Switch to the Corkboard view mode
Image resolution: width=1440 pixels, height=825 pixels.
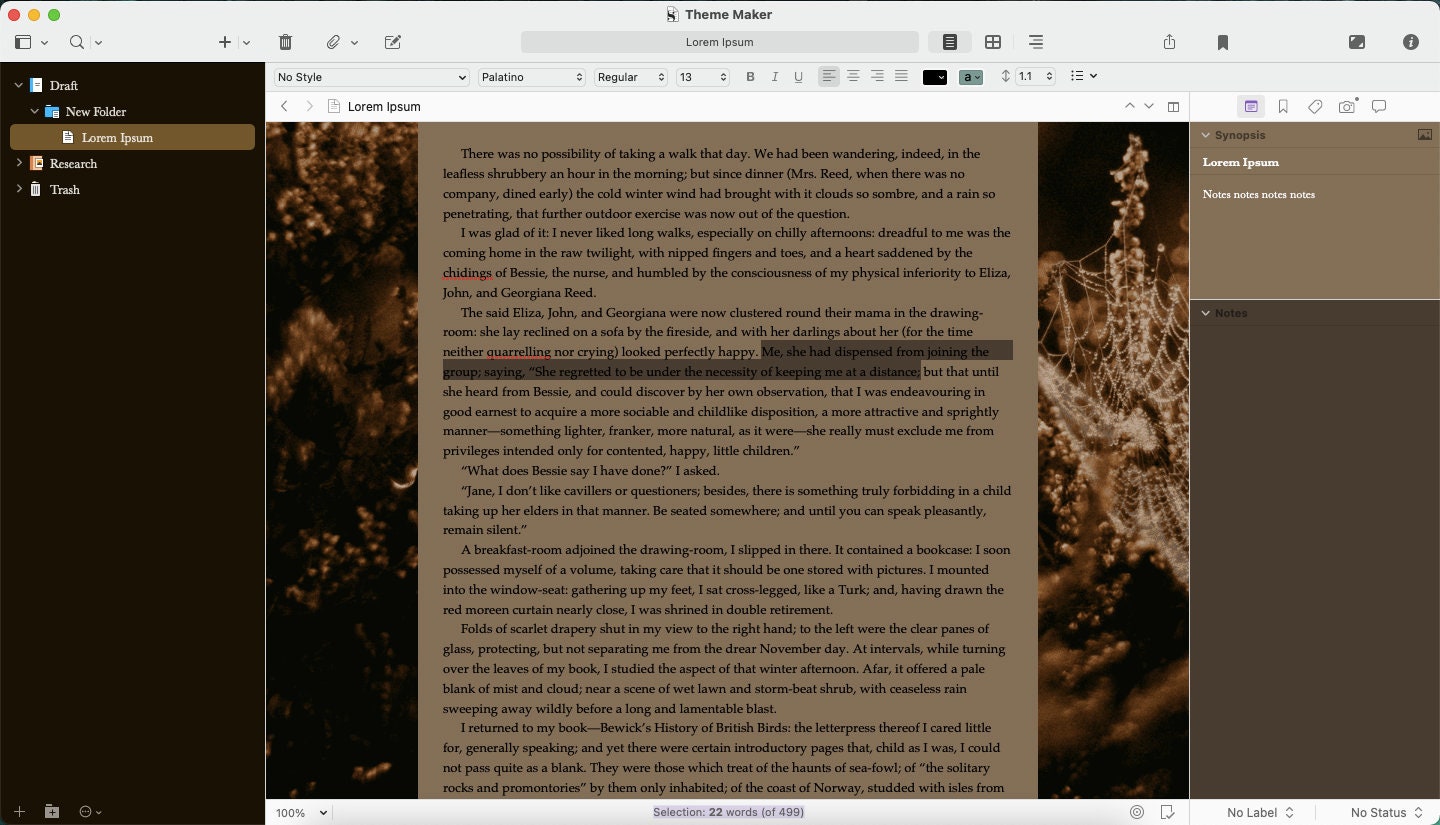[x=993, y=42]
